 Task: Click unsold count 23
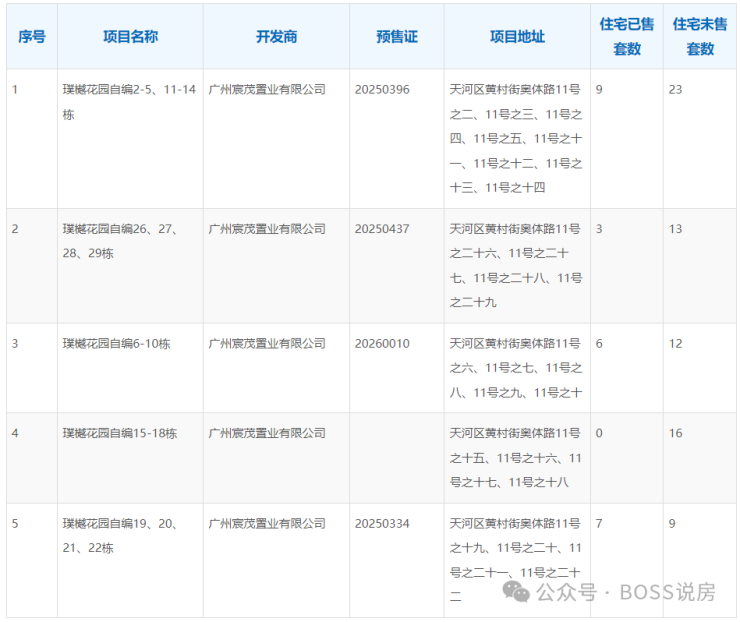[675, 90]
